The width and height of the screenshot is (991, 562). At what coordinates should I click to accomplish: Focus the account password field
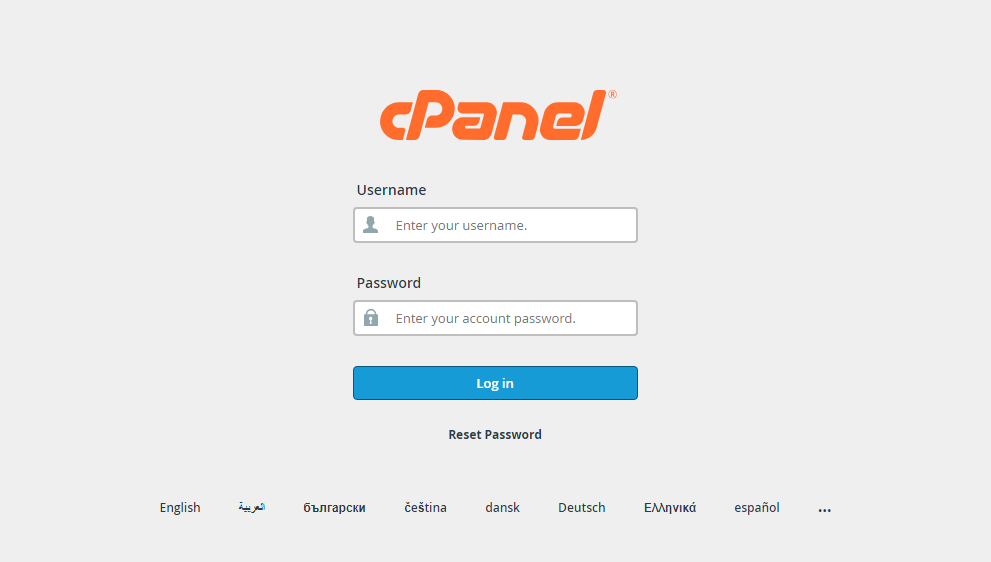point(496,318)
